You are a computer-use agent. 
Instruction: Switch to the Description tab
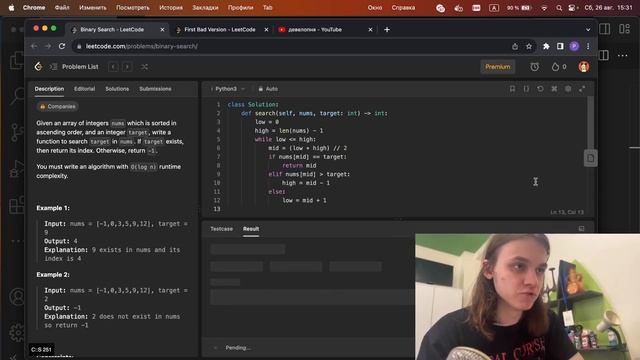tap(49, 89)
